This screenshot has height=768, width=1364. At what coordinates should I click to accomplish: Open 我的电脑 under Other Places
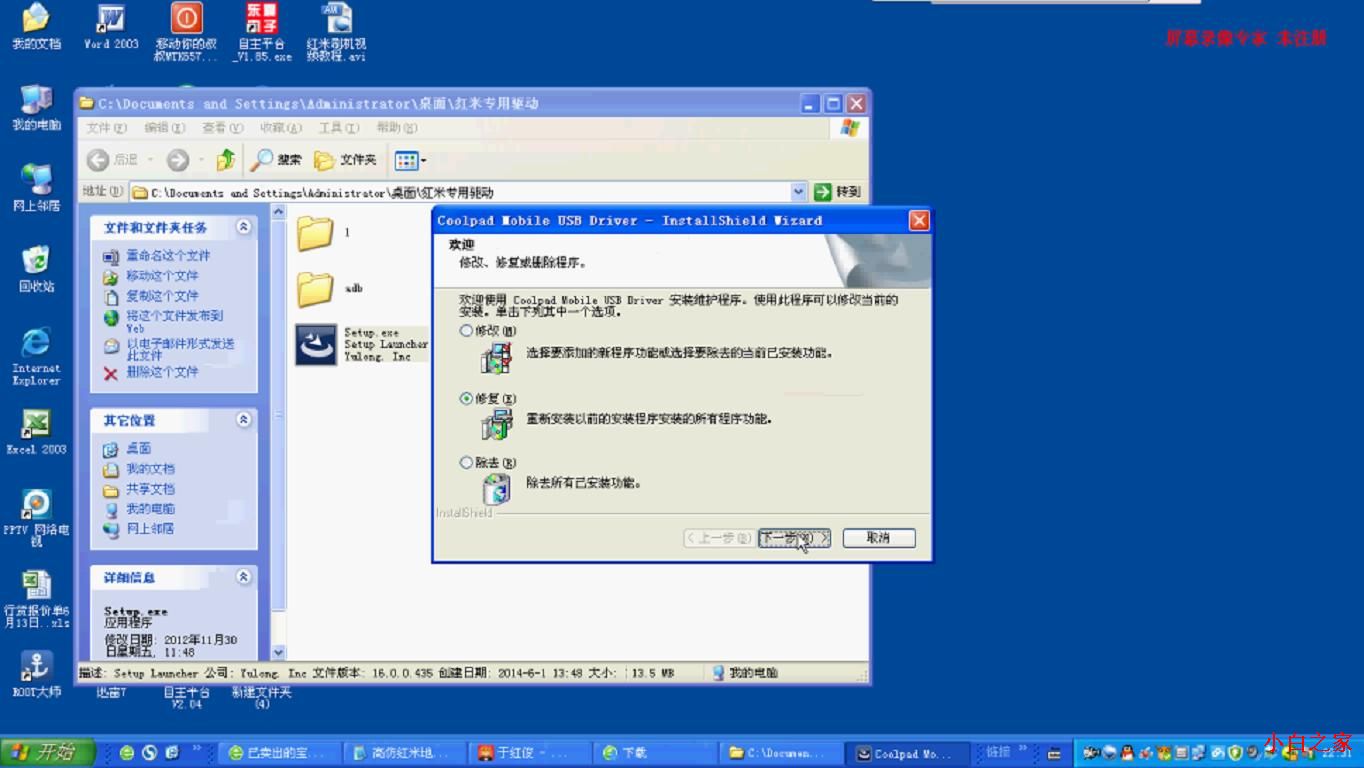click(x=150, y=509)
